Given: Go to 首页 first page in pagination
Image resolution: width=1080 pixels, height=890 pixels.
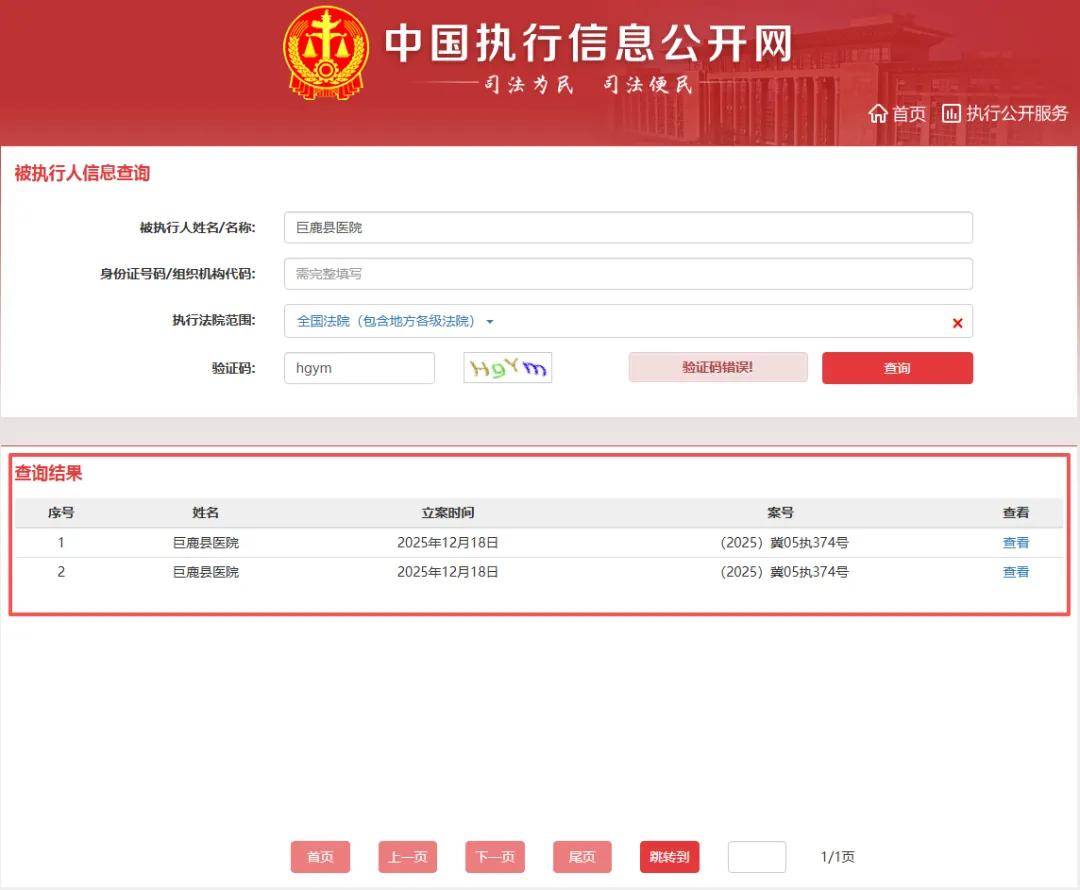Looking at the screenshot, I should click(x=320, y=857).
